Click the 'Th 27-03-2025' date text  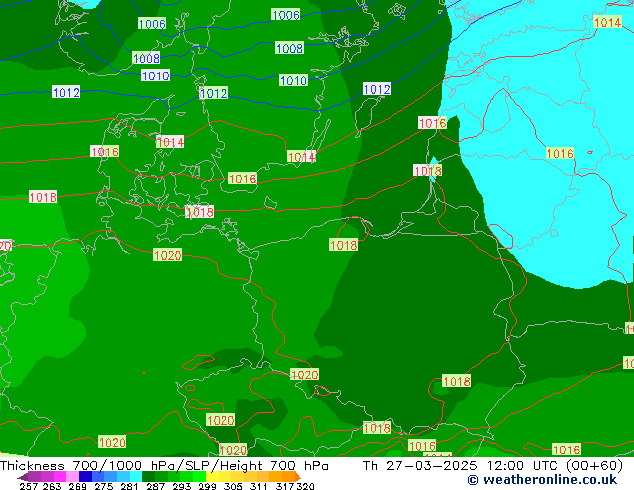[x=420, y=466]
